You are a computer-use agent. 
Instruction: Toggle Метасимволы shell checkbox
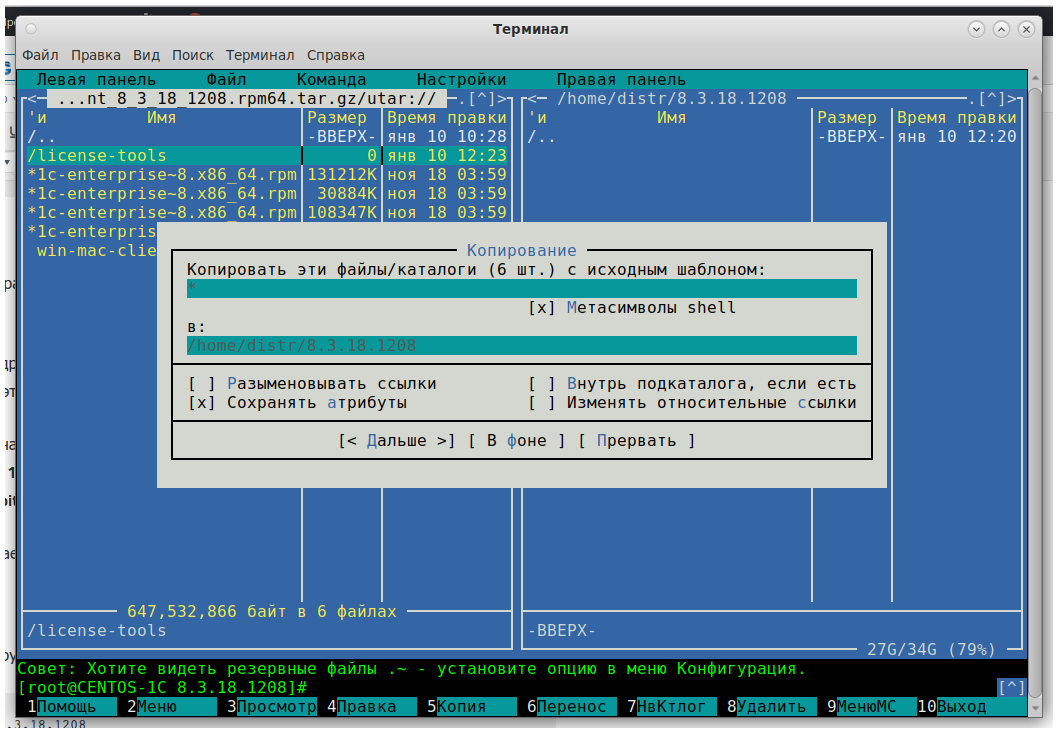point(632,308)
